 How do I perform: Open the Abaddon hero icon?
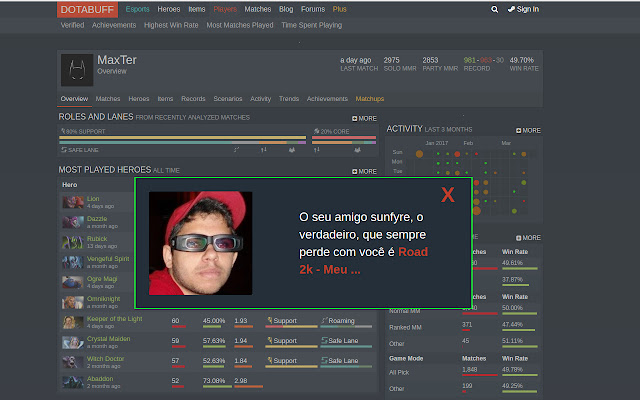pos(73,382)
